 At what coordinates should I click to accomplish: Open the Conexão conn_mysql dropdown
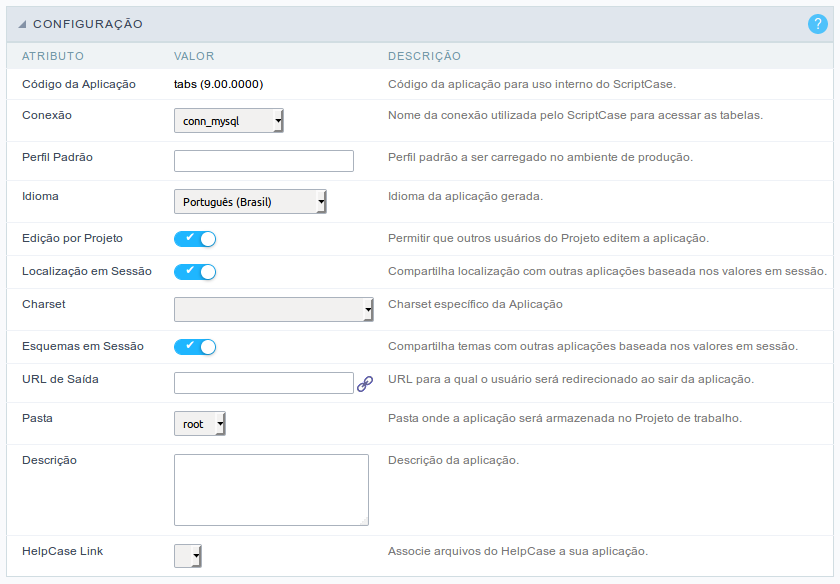(x=229, y=121)
